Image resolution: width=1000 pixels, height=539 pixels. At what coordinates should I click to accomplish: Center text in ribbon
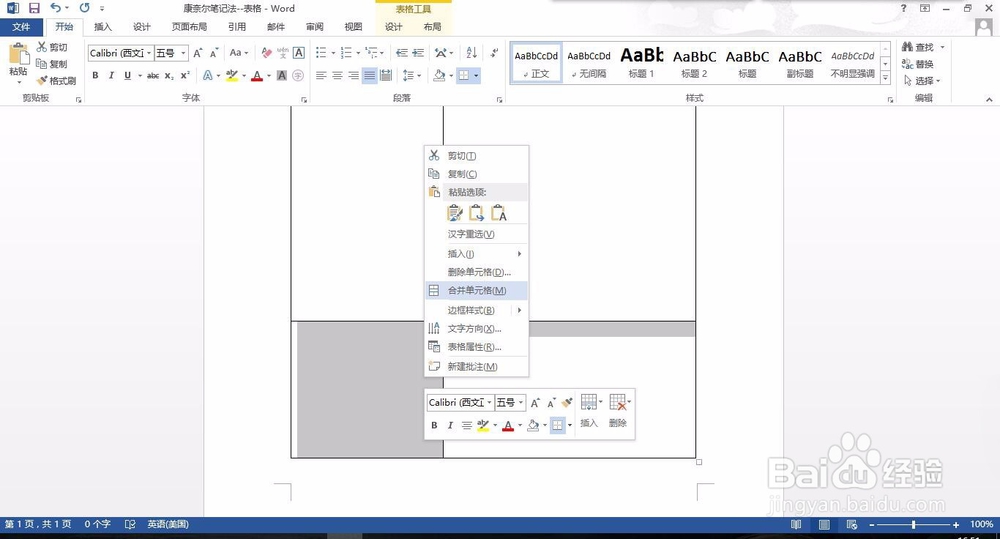point(337,75)
